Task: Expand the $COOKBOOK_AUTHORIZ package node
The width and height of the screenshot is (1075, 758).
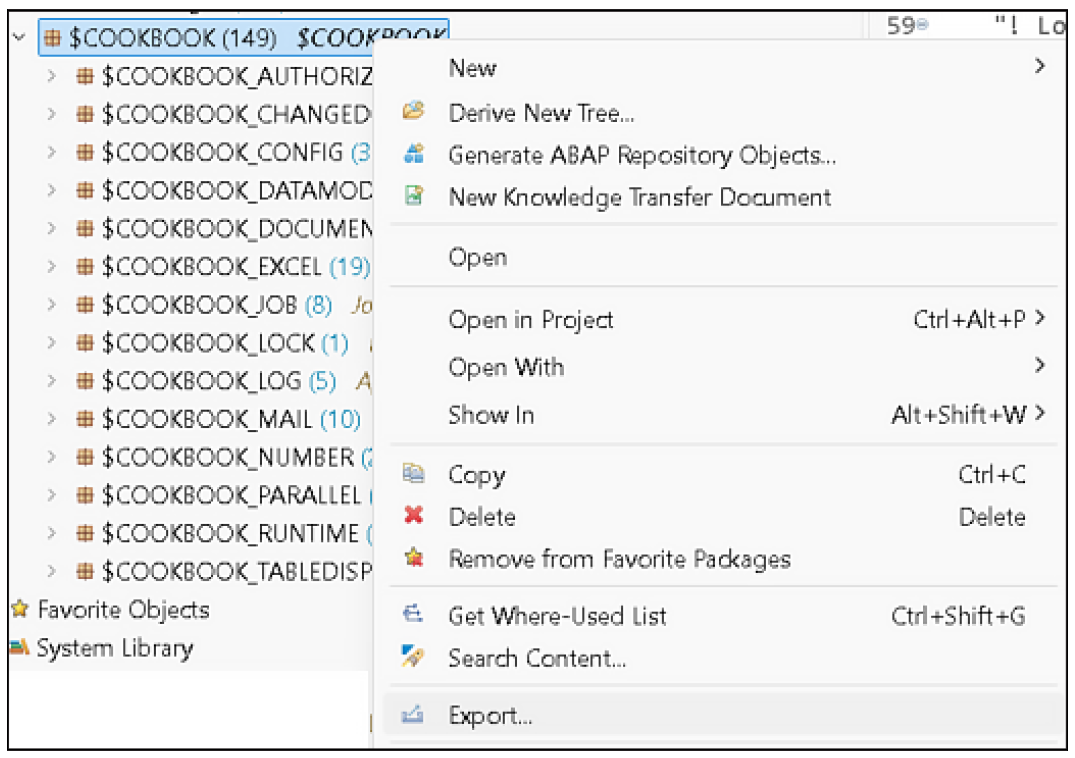Action: (51, 76)
